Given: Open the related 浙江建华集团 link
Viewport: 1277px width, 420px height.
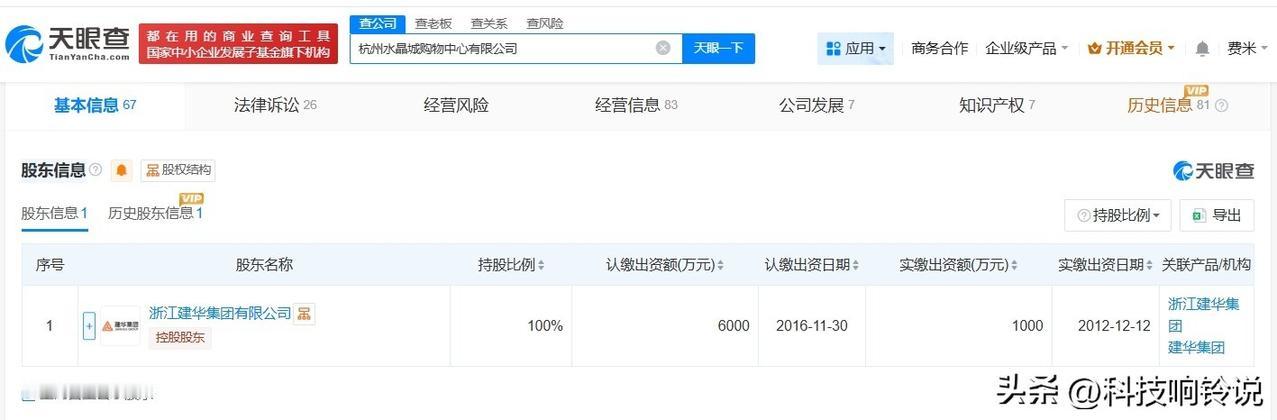Looking at the screenshot, I should click(1203, 314).
